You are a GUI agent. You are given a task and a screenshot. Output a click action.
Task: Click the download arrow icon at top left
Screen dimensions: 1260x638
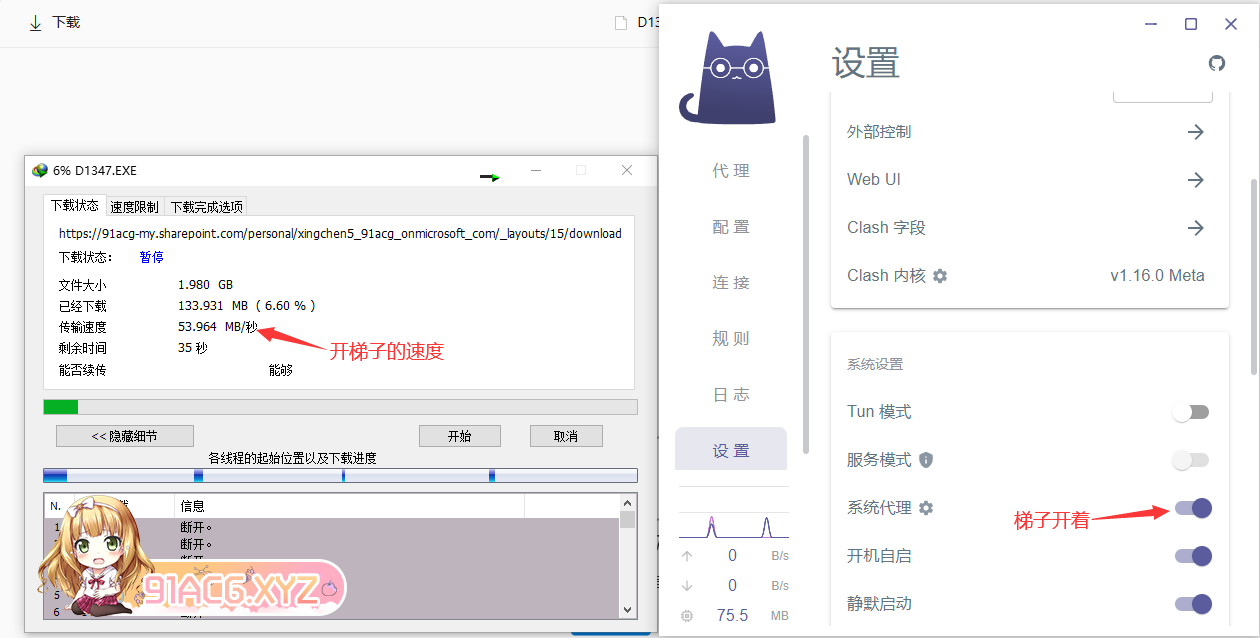pos(36,23)
